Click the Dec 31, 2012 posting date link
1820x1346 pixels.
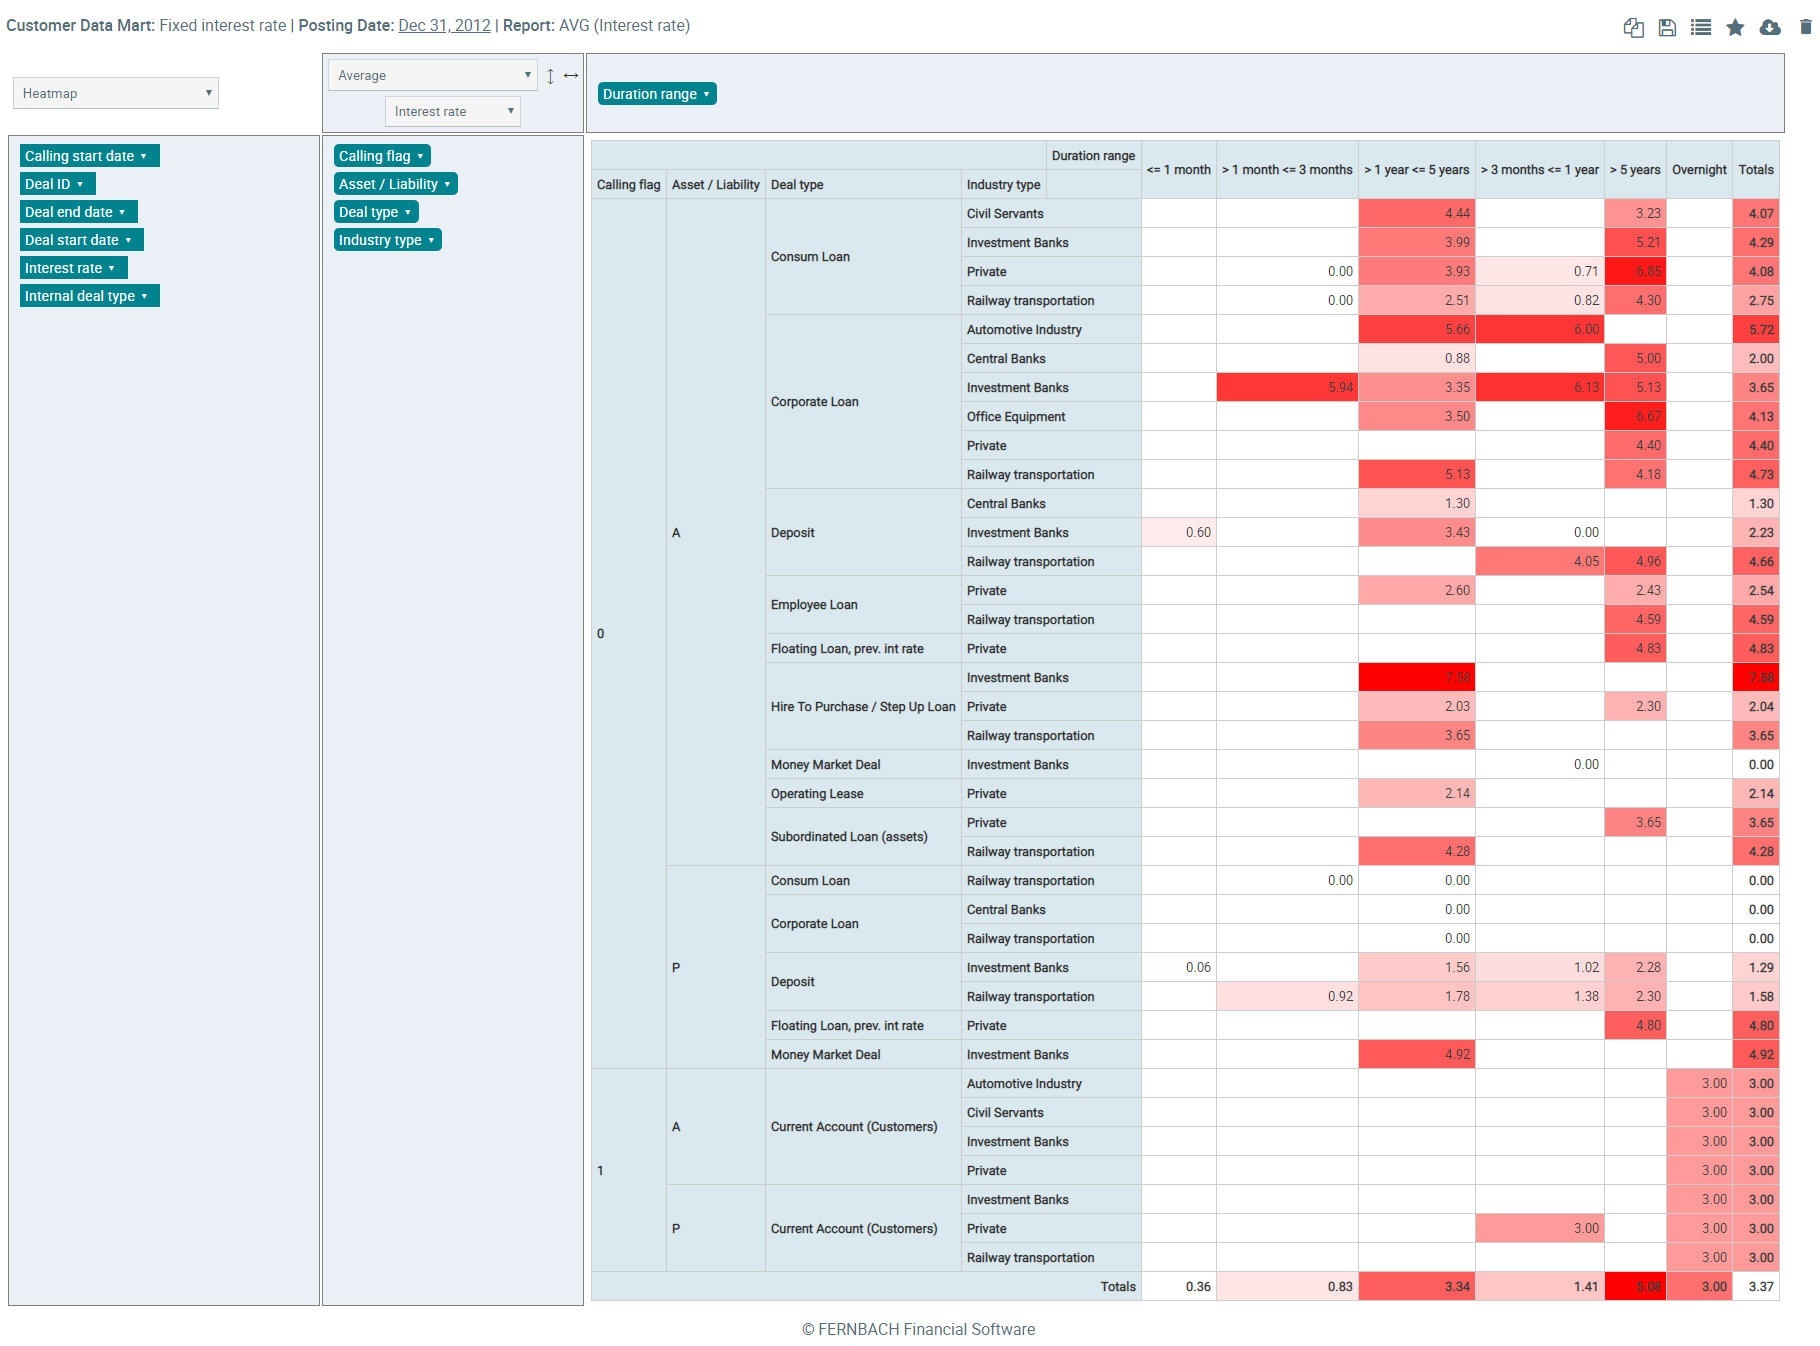[x=444, y=26]
